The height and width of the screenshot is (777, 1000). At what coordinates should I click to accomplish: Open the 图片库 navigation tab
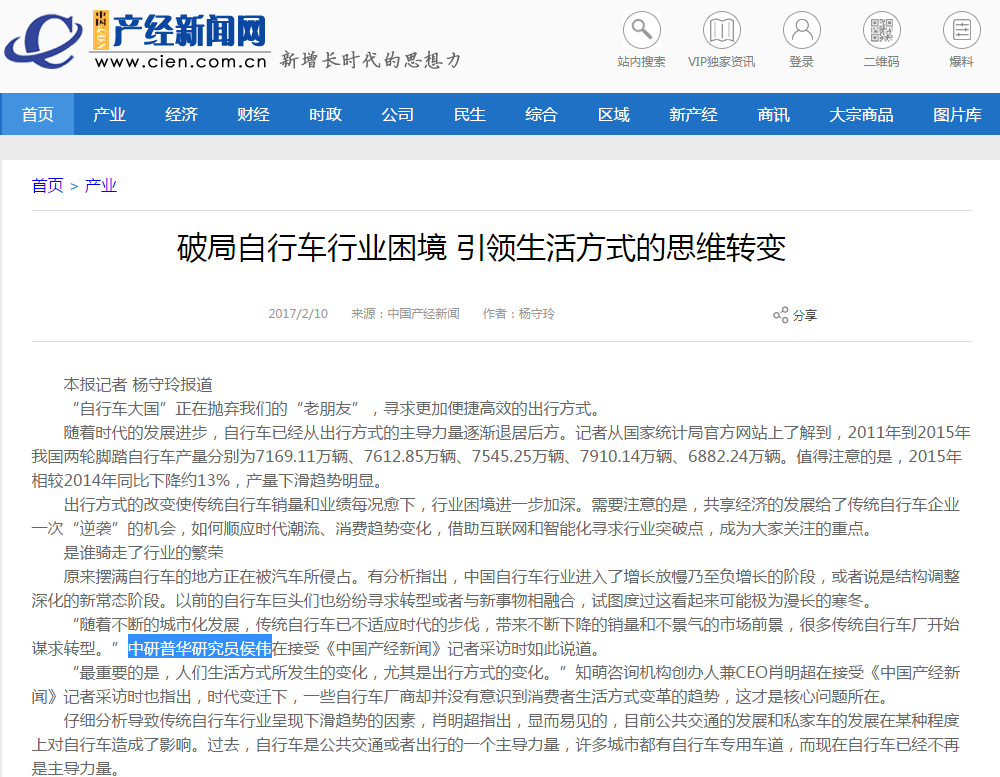pyautogui.click(x=957, y=114)
